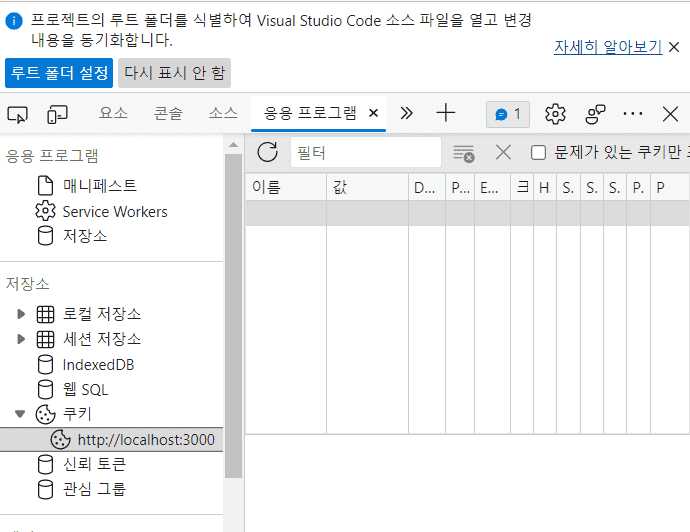Image resolution: width=690 pixels, height=532 pixels.
Task: Sort by 크 column header
Action: [522, 187]
